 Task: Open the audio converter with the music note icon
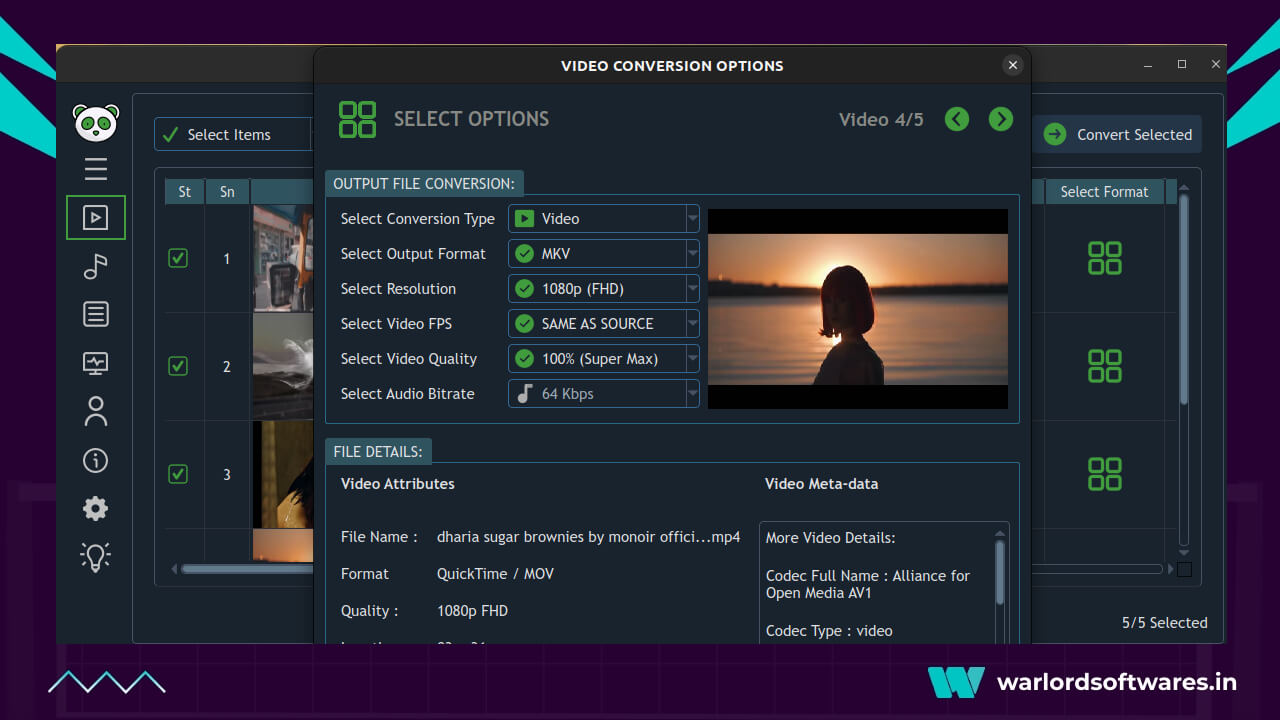click(x=95, y=266)
